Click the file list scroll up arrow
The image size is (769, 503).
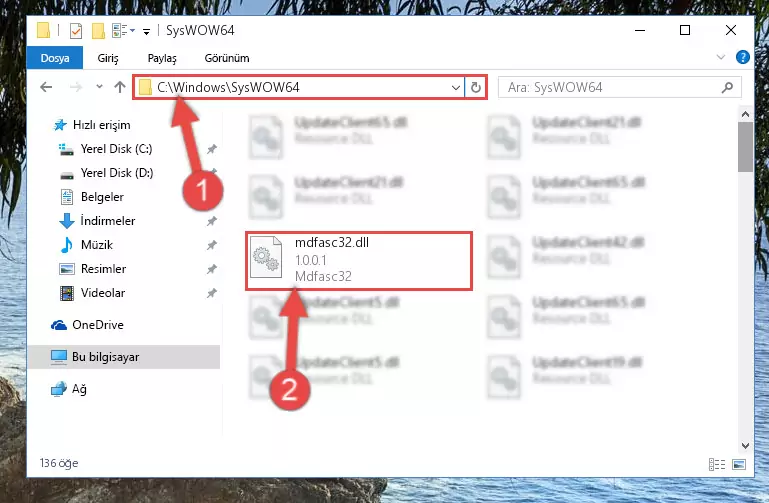[745, 114]
